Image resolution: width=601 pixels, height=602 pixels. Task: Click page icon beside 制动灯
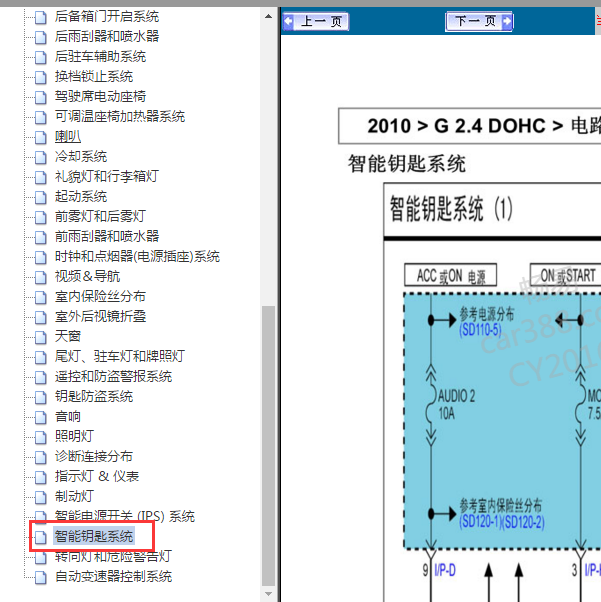coord(41,496)
